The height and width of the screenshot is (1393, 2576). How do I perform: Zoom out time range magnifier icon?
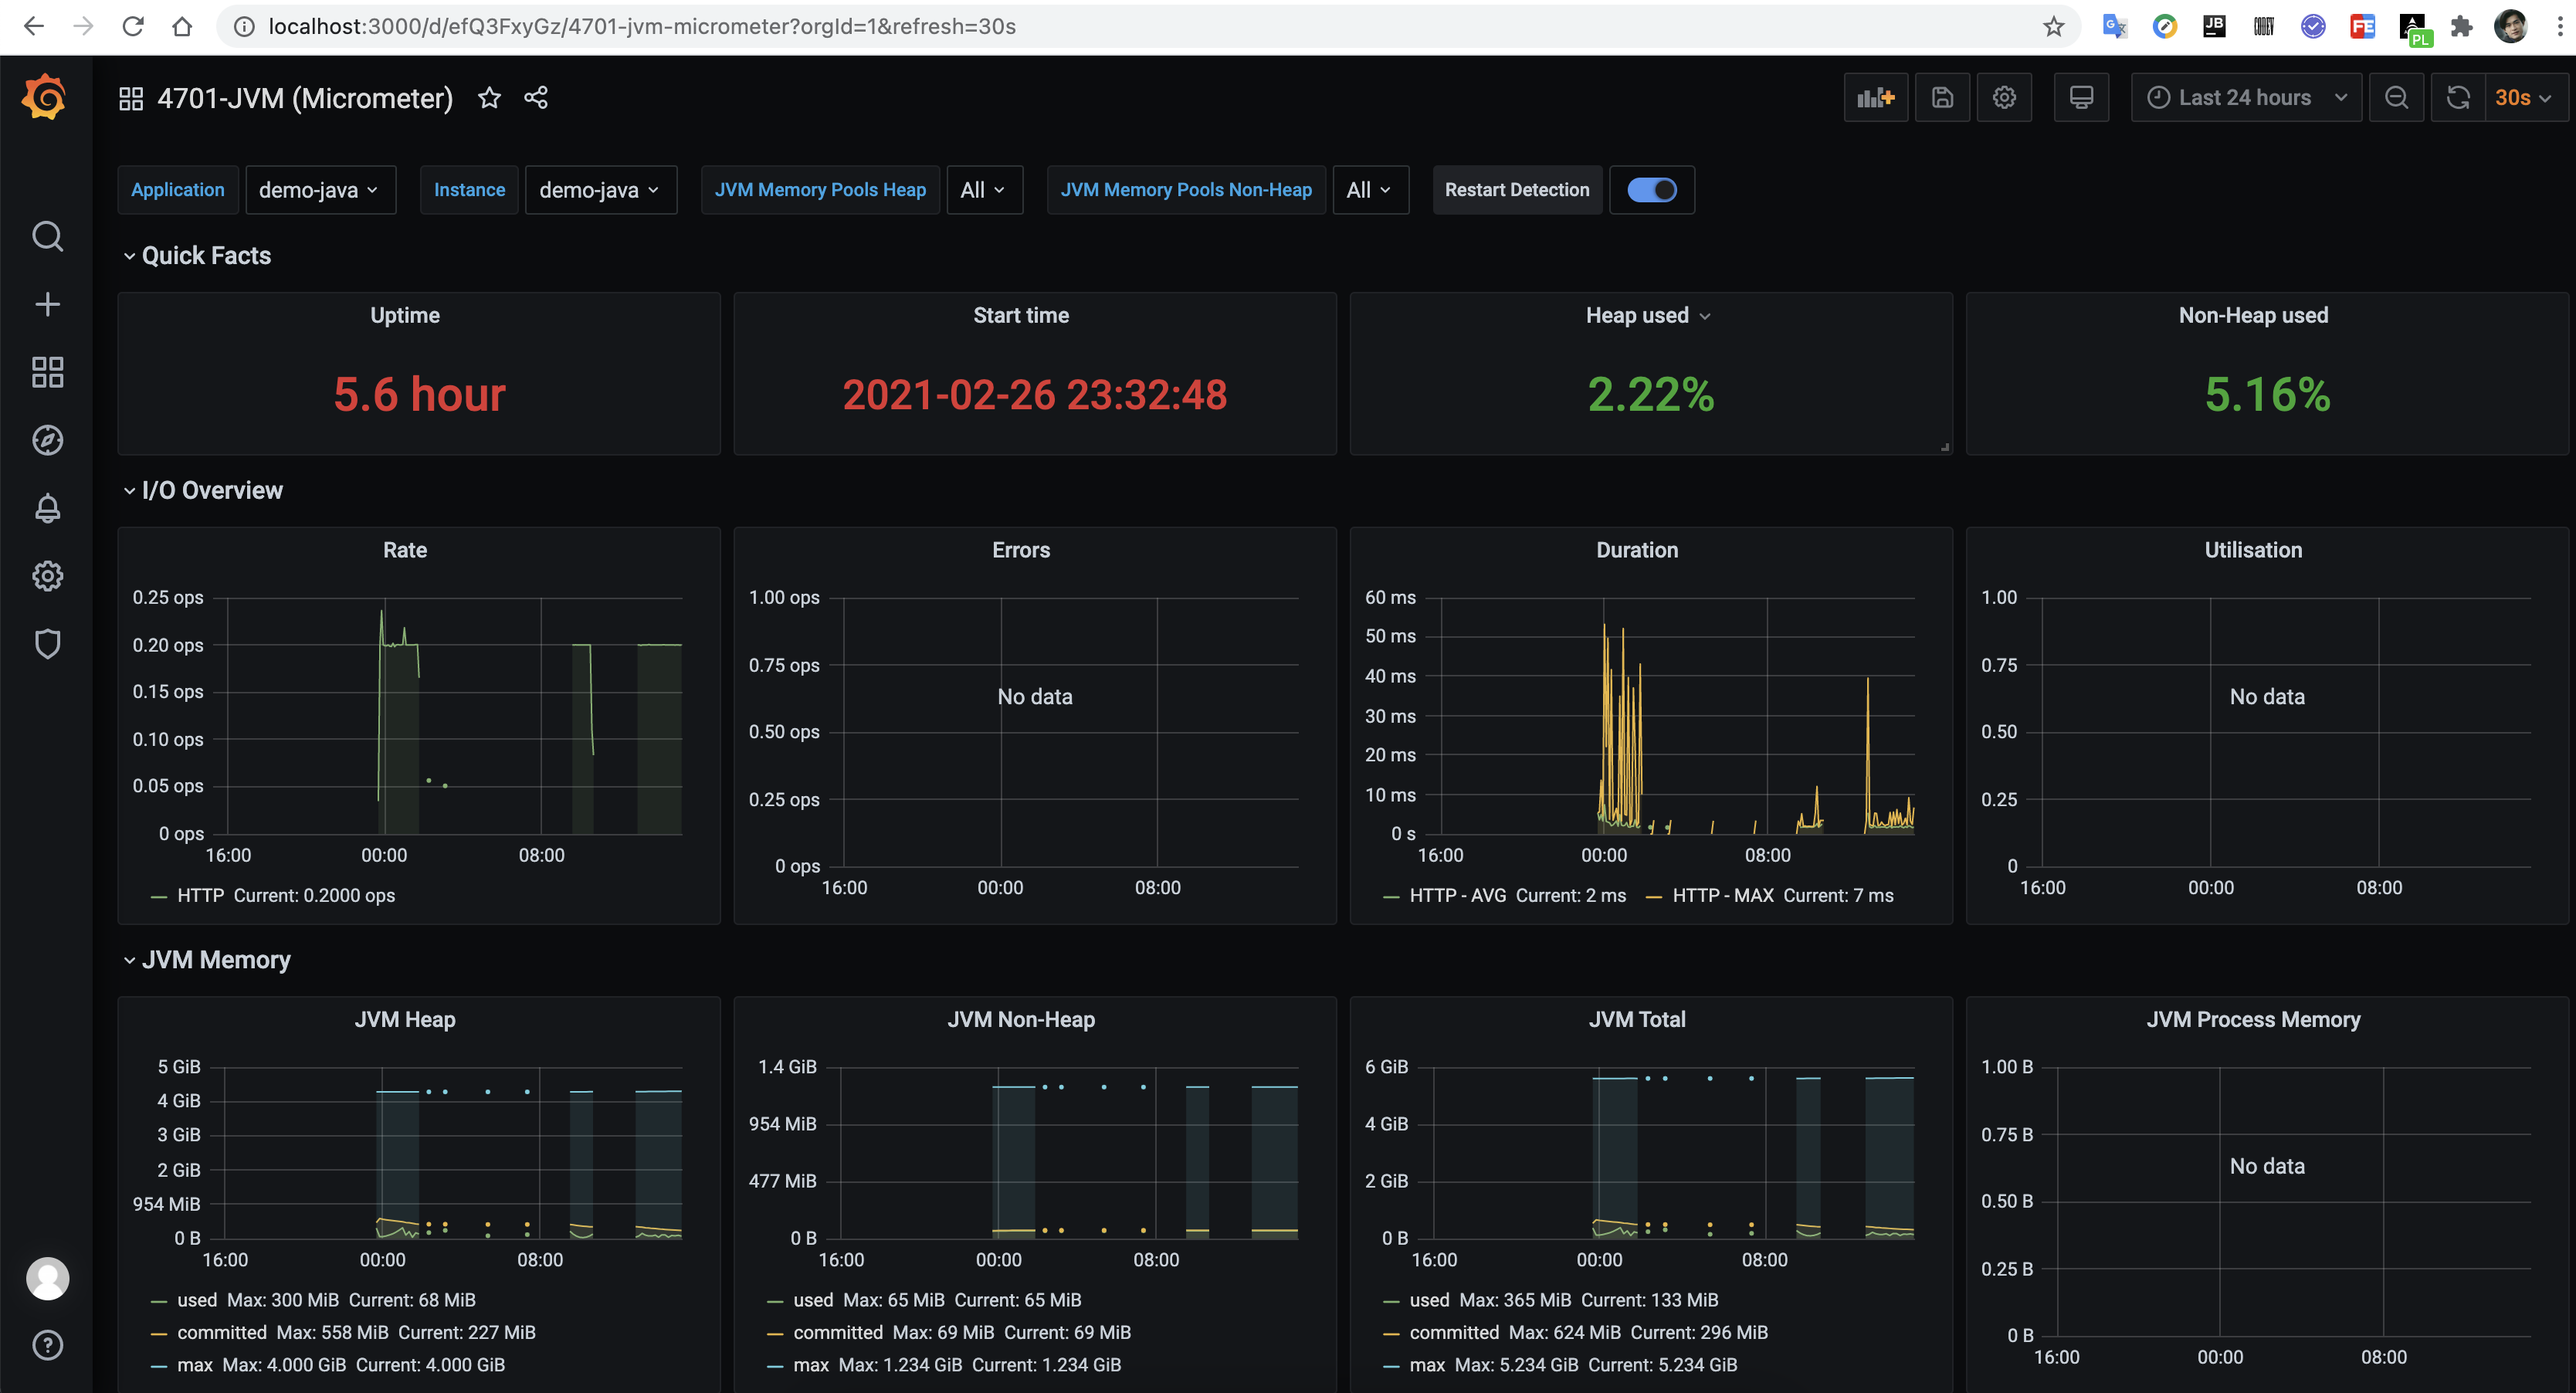coord(2396,97)
